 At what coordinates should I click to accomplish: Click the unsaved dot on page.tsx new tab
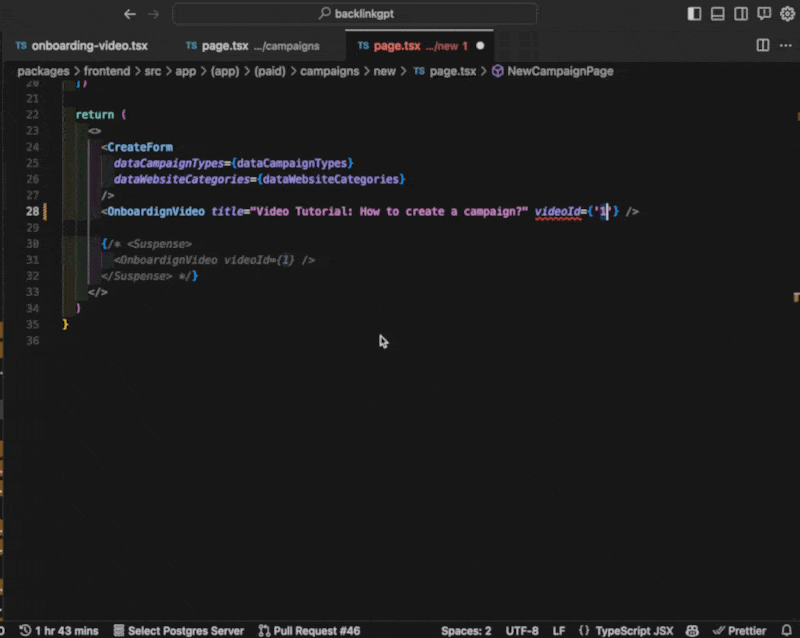(x=480, y=46)
